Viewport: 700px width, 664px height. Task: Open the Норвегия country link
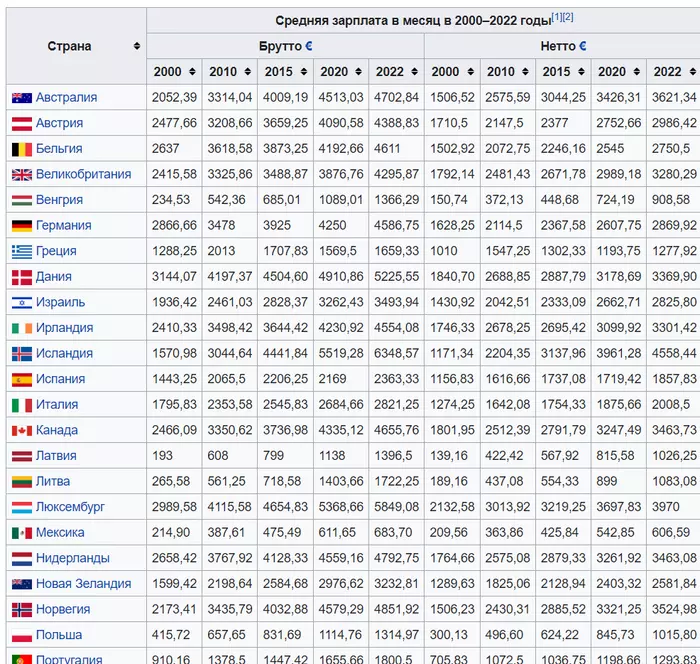coord(63,609)
